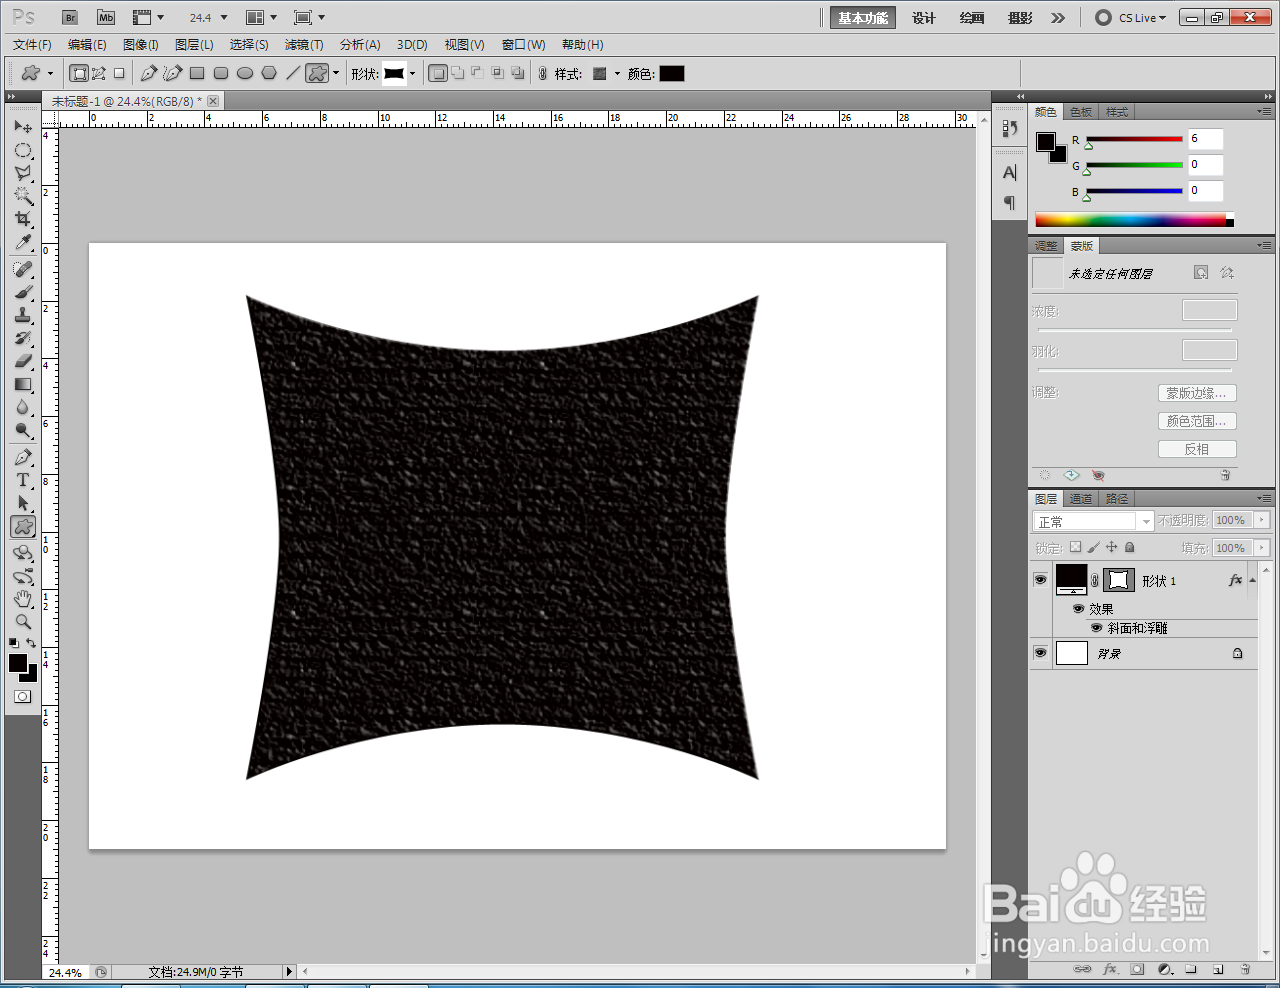Screen dimensions: 1280x988
Task: Select the Pen tool in toolbox
Action: coord(23,457)
